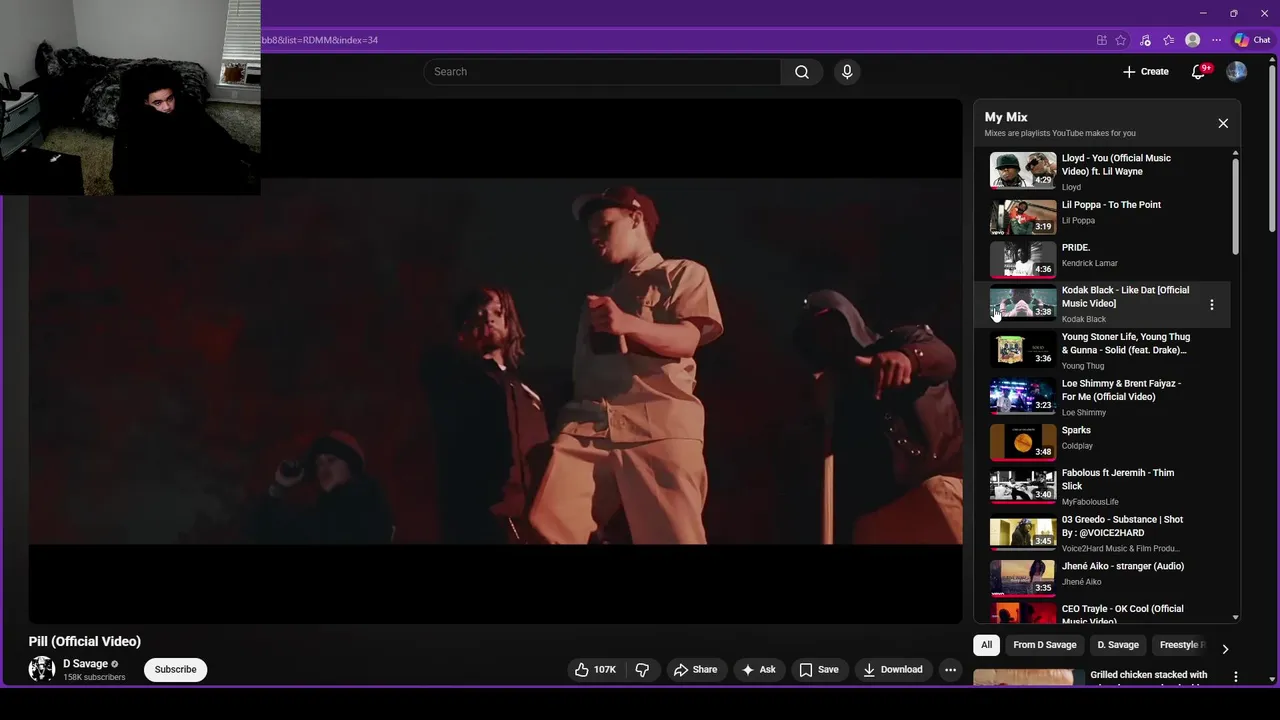Click the Pill (Official Video) title
The image size is (1280, 720).
85,641
